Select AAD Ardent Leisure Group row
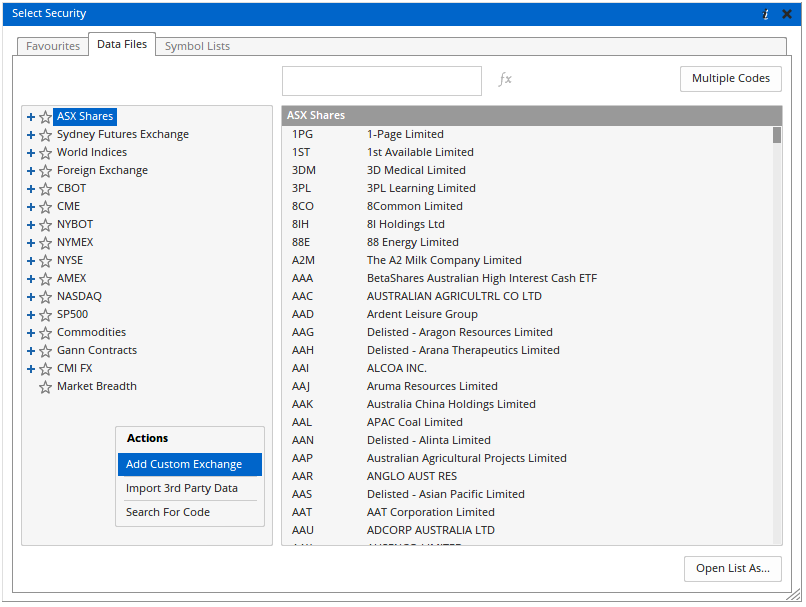The height and width of the screenshot is (607, 806). pos(527,315)
